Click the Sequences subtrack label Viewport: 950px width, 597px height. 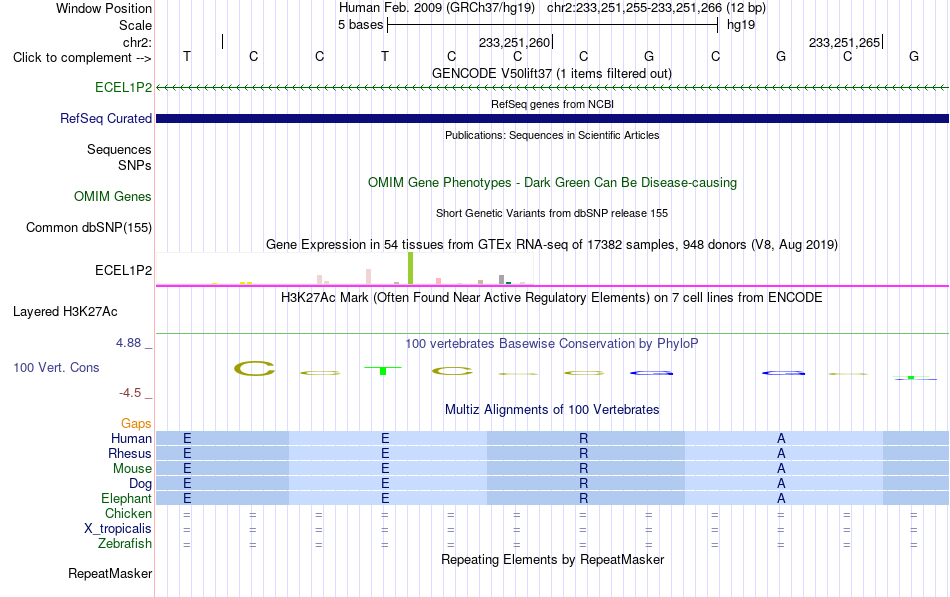tap(119, 150)
